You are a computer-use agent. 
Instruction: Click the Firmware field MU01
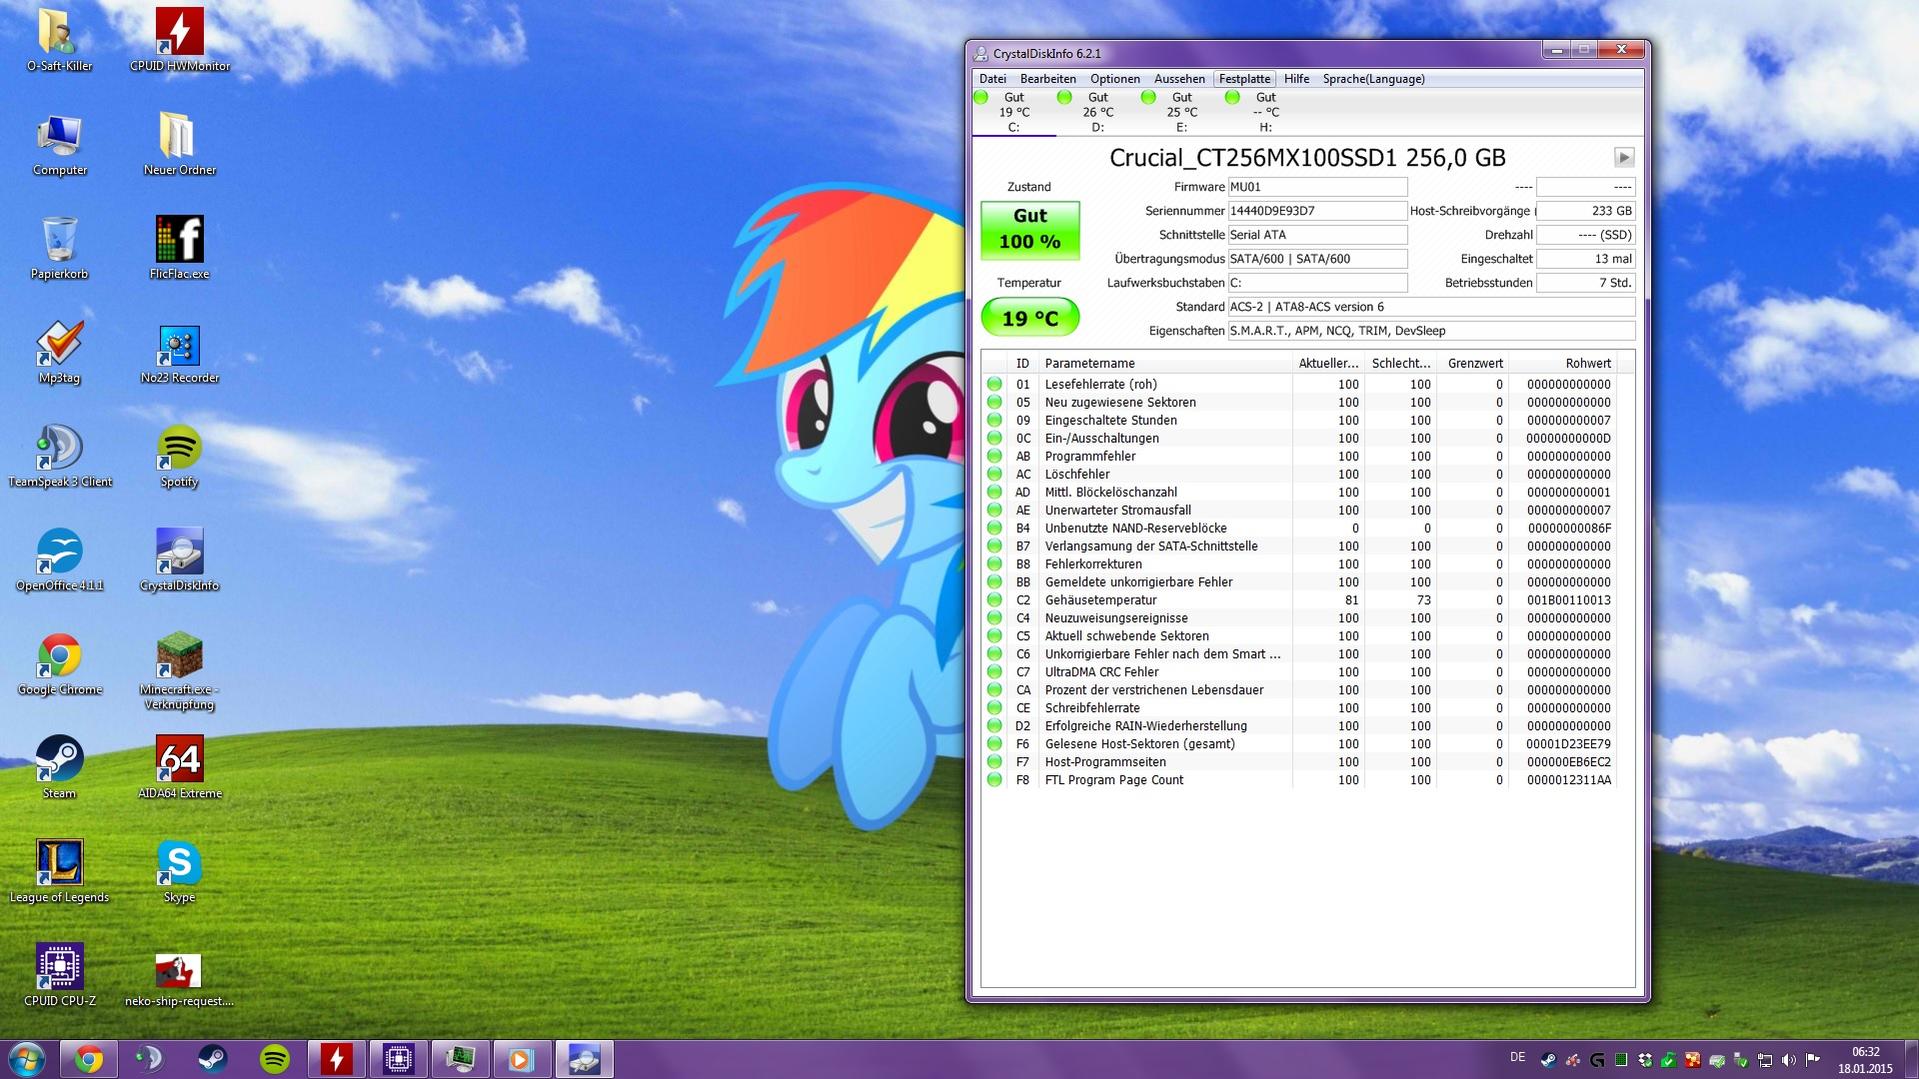pos(1317,187)
